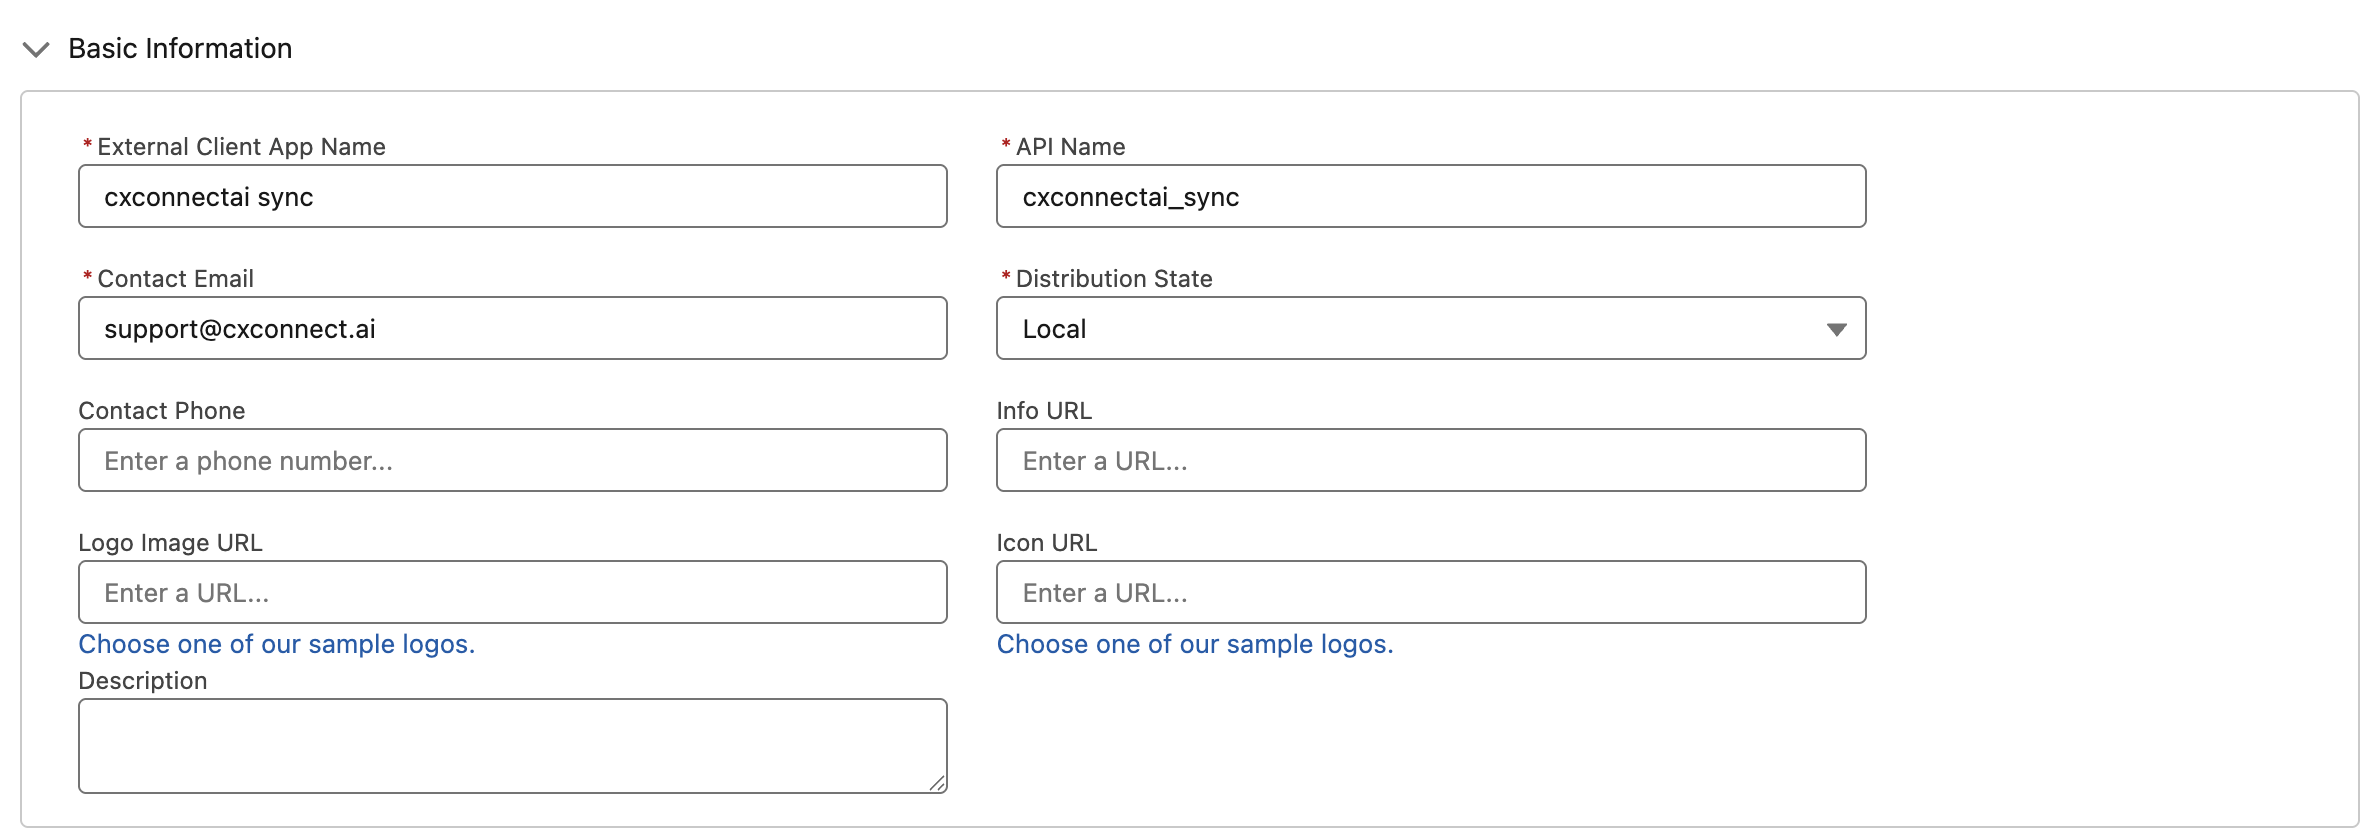The image size is (2372, 834).
Task: Open sample logos link under Icon URL
Action: point(1195,645)
